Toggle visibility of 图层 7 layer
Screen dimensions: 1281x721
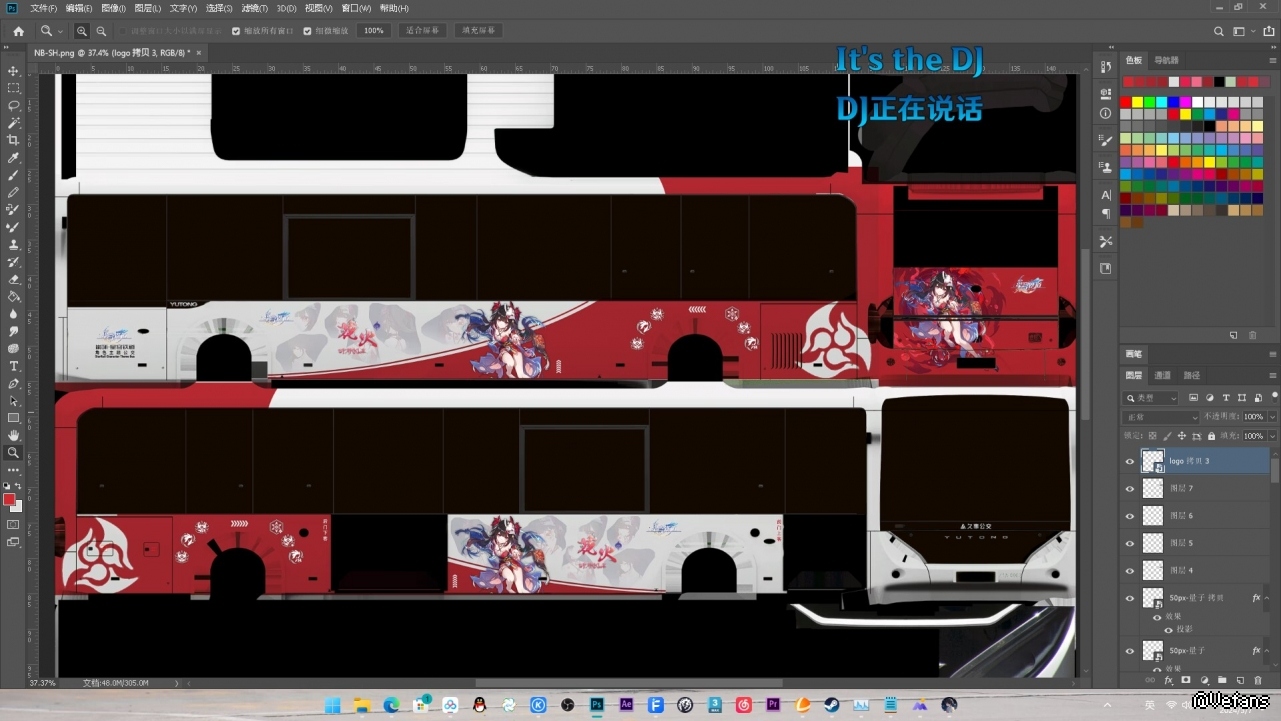coord(1130,489)
